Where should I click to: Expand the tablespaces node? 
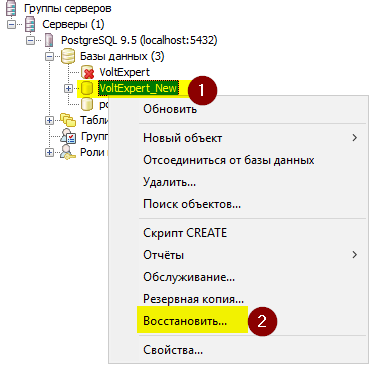[x=49, y=120]
